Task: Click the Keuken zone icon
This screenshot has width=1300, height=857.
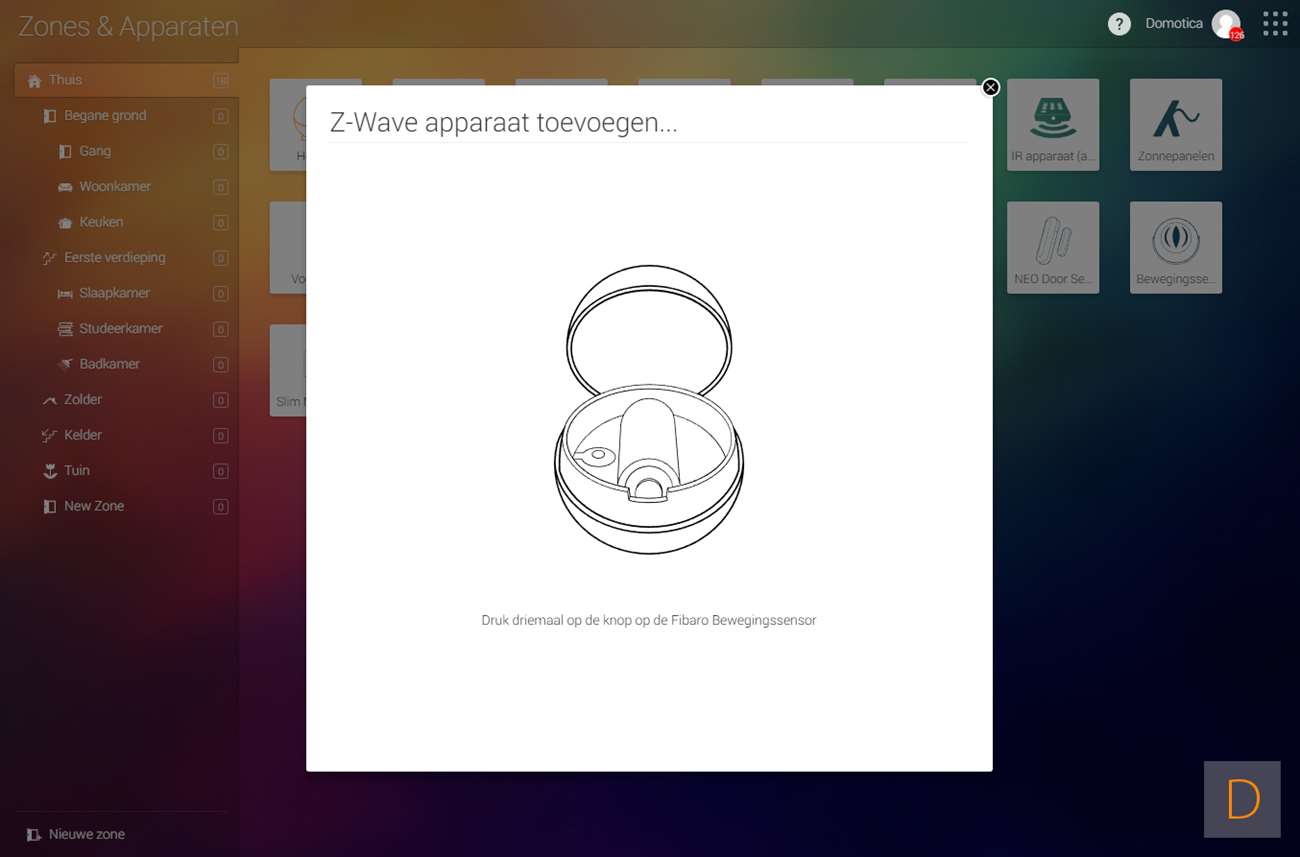Action: [65, 223]
